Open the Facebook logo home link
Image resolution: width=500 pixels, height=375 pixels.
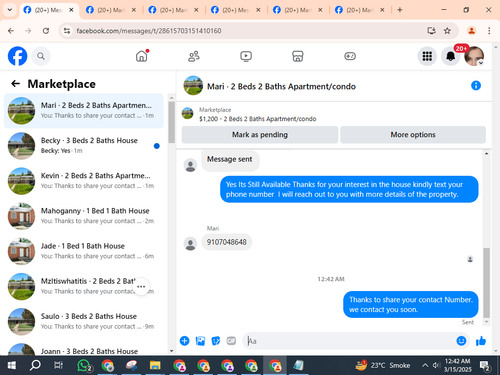(x=17, y=56)
